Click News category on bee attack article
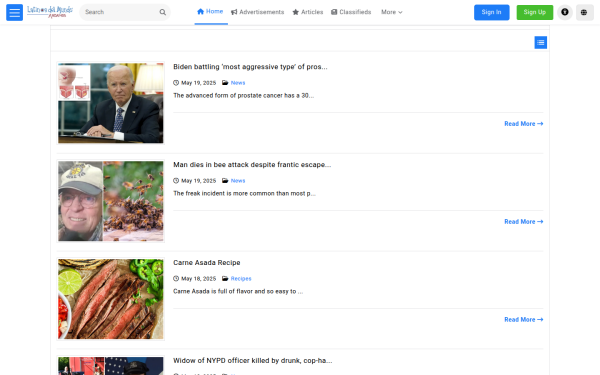This screenshot has height=375, width=600. point(238,181)
